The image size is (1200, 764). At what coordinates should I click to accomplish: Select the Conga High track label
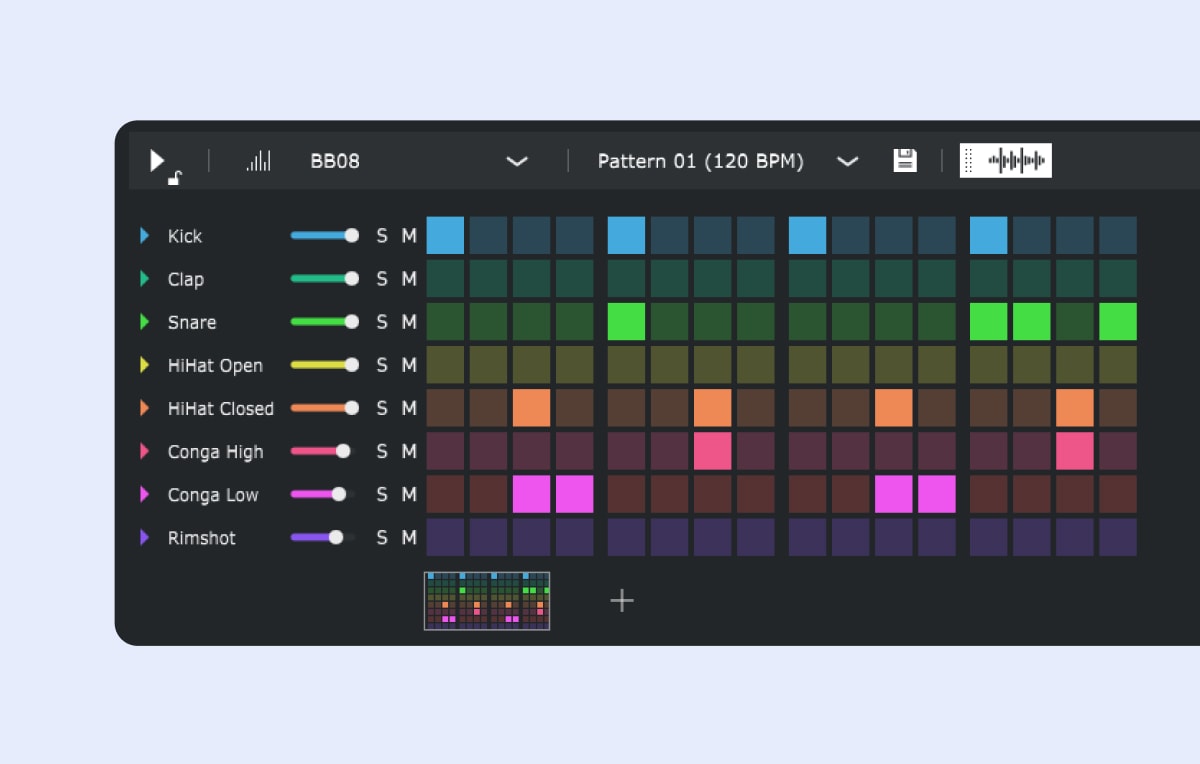215,452
